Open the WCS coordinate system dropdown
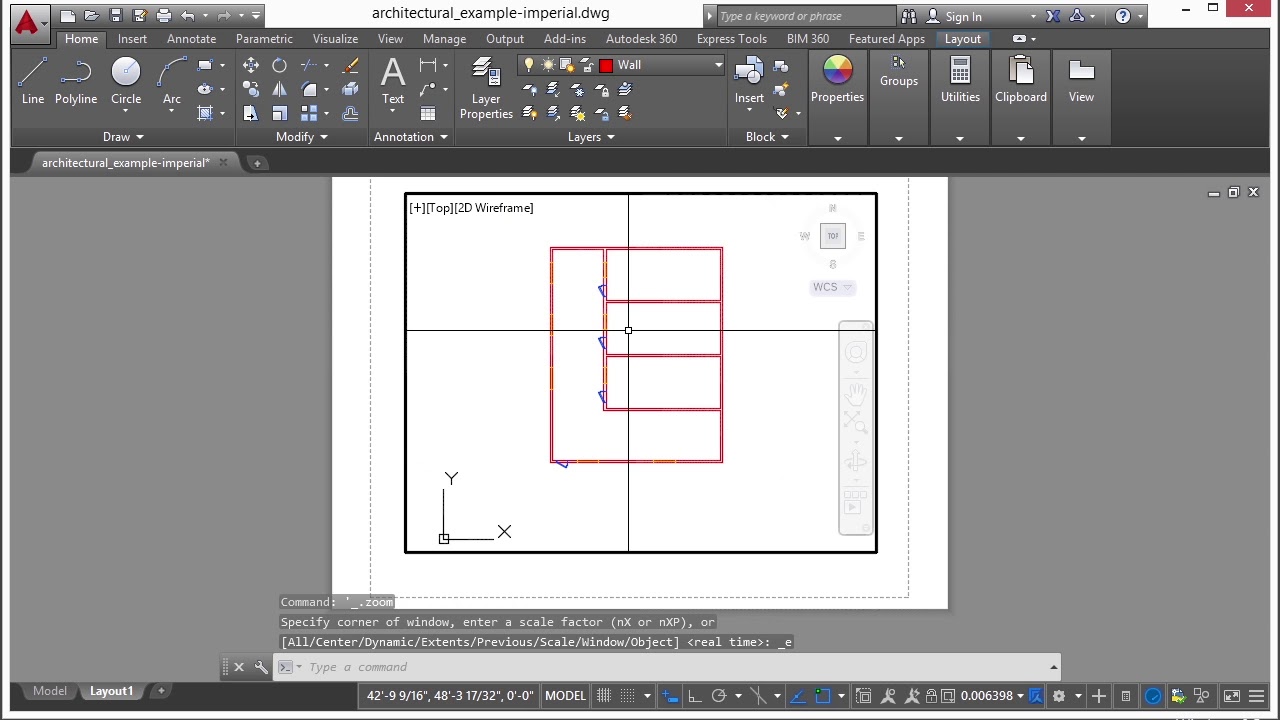Screen dimensions: 1280x720 tap(832, 287)
